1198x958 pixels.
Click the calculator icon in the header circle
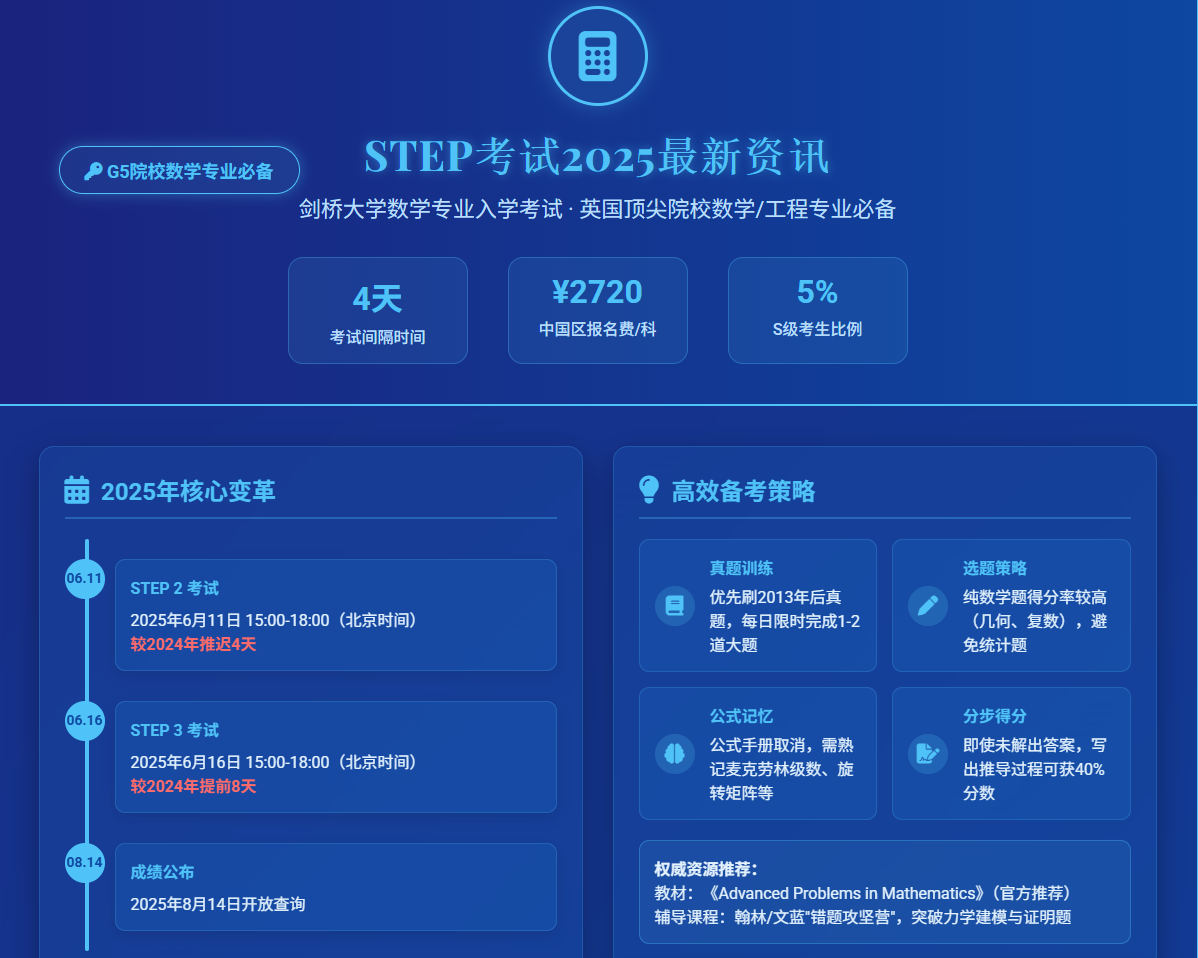click(x=597, y=56)
